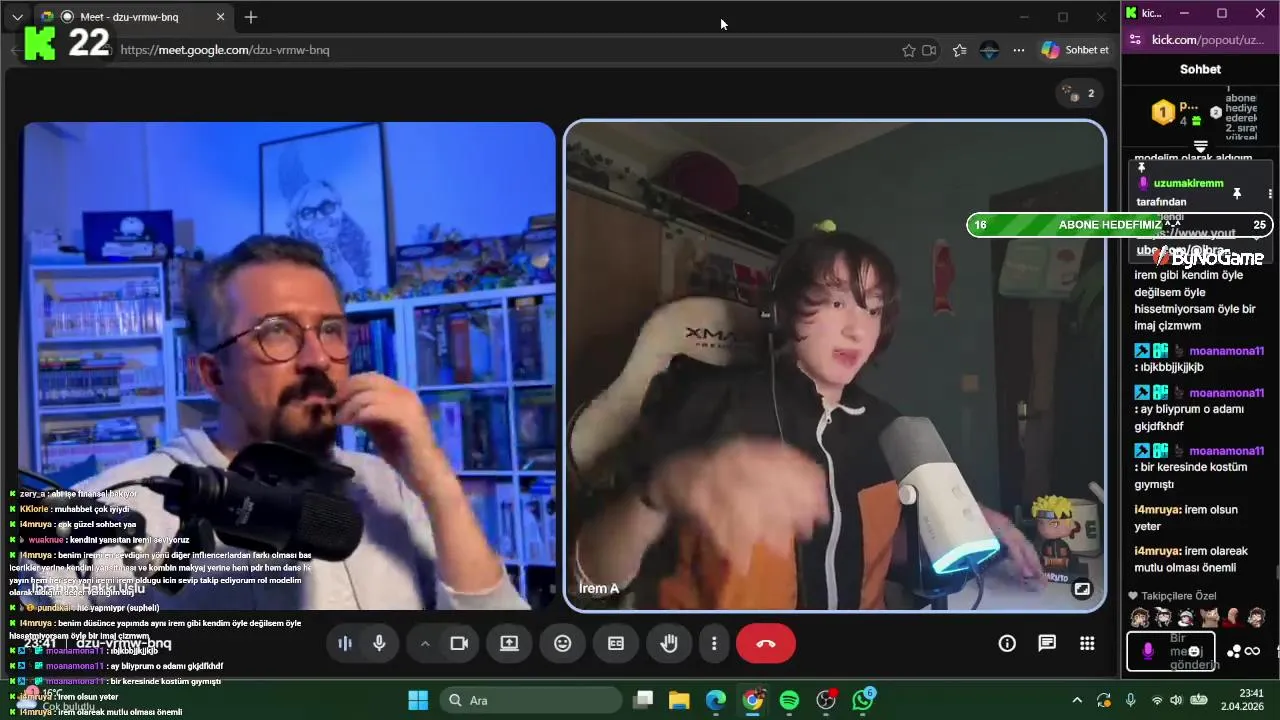Open Spotify from the taskbar
1280x720 pixels.
click(x=789, y=700)
